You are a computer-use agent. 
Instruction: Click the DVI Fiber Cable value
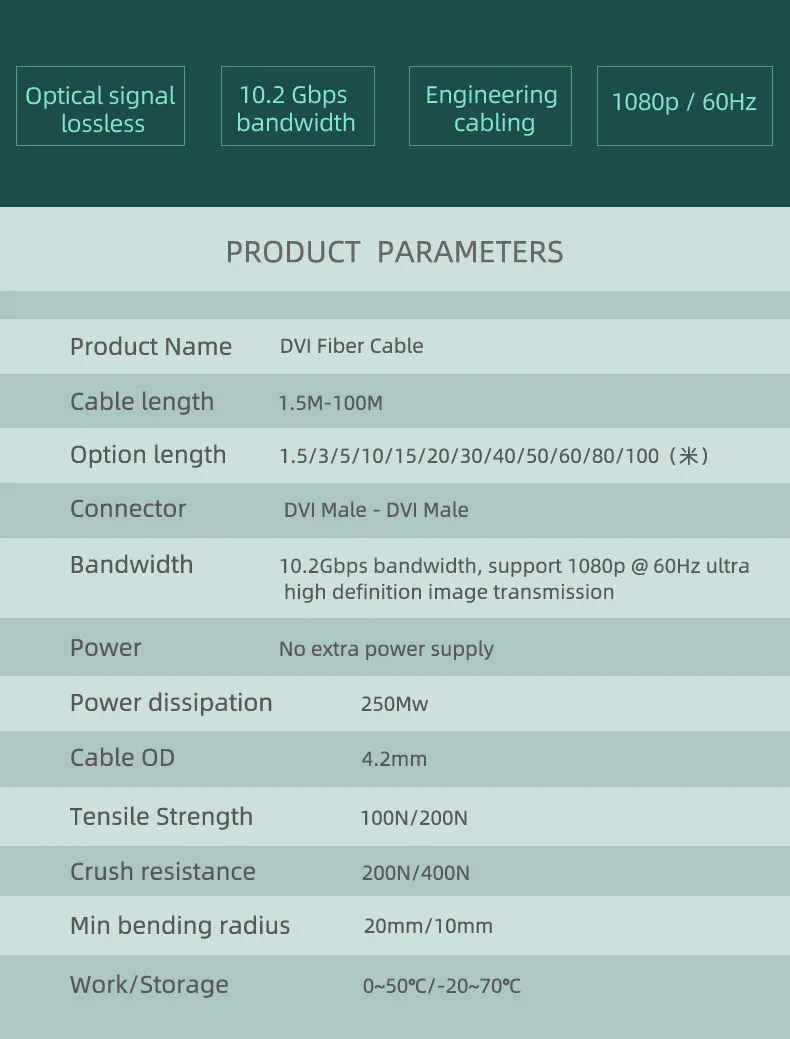click(351, 346)
